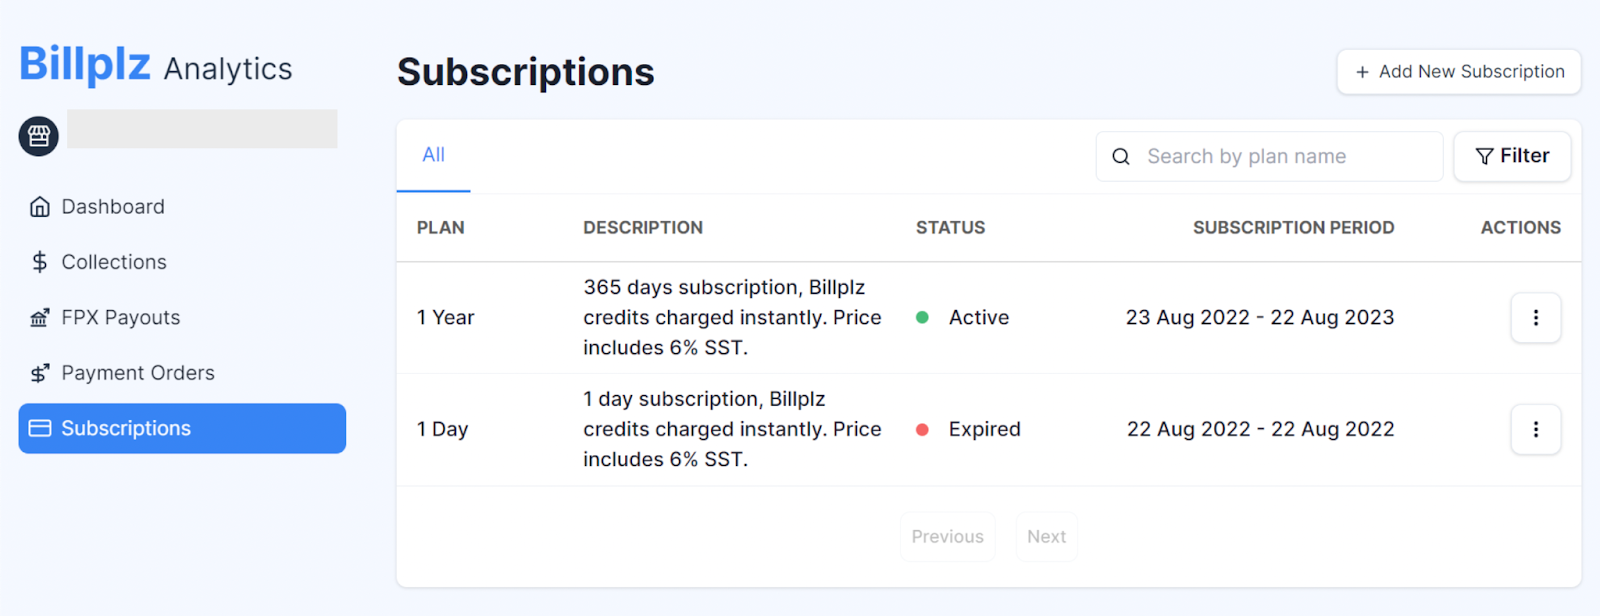Go to Collections in sidebar
Image resolution: width=1600 pixels, height=616 pixels.
114,262
